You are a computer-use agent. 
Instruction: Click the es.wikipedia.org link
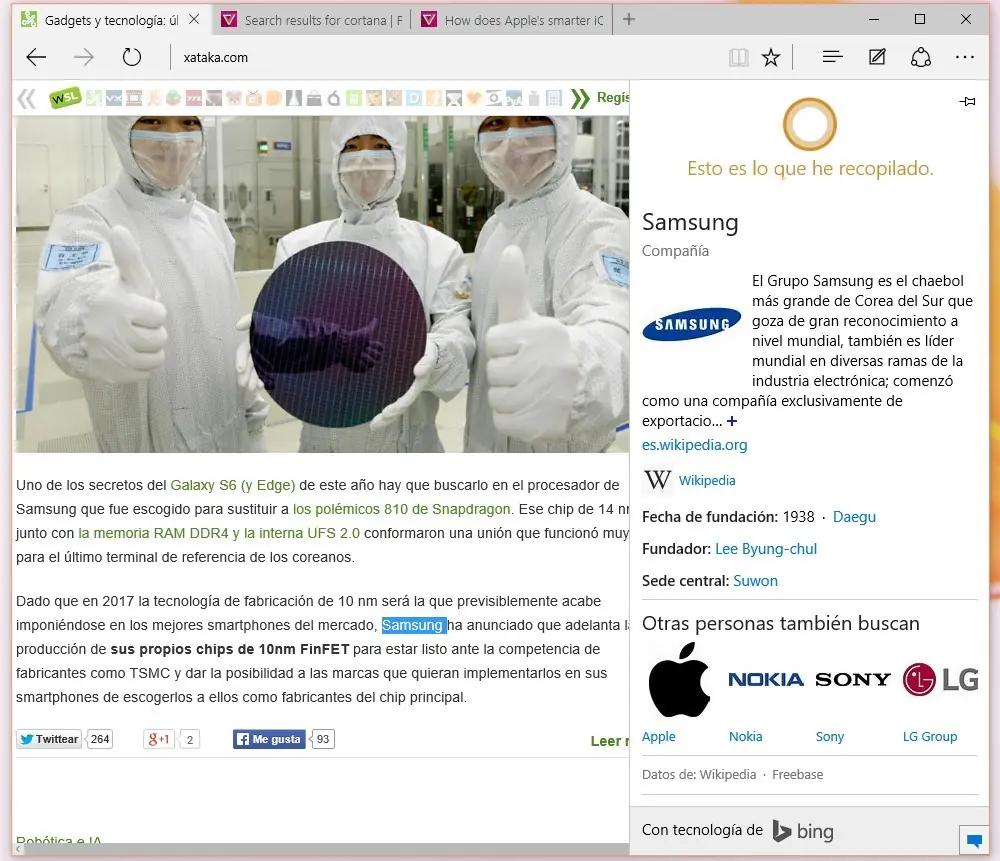[x=694, y=445]
